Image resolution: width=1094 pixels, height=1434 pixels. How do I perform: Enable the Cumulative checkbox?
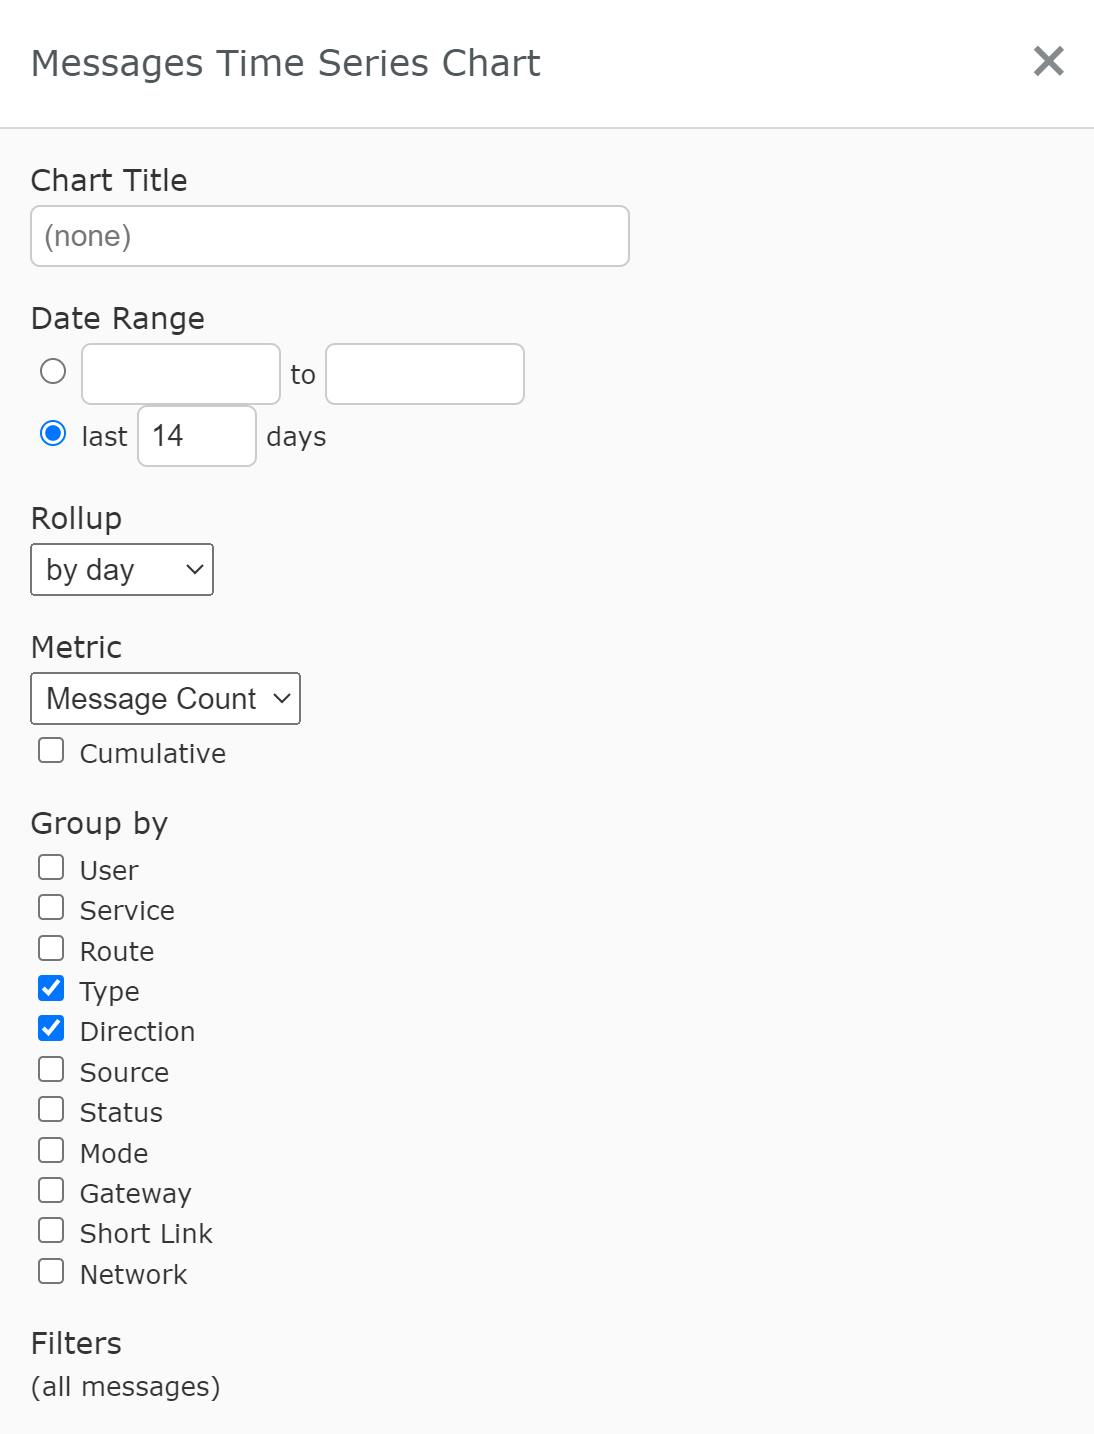click(x=51, y=751)
